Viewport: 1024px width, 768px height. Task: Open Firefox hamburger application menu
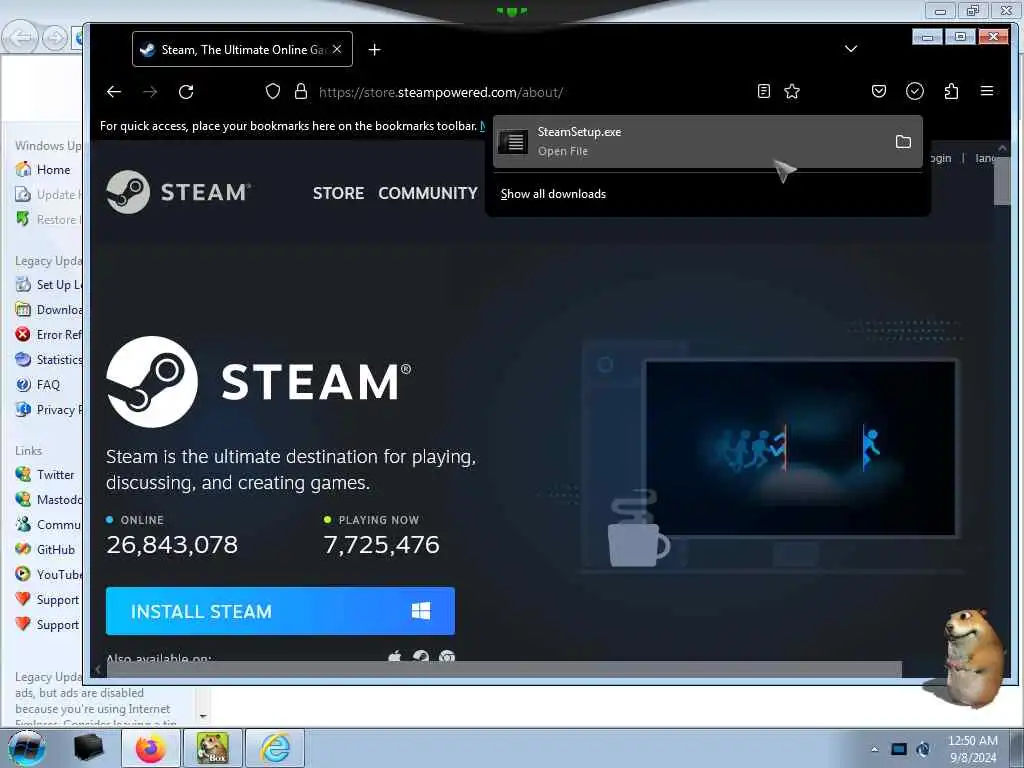click(x=987, y=91)
